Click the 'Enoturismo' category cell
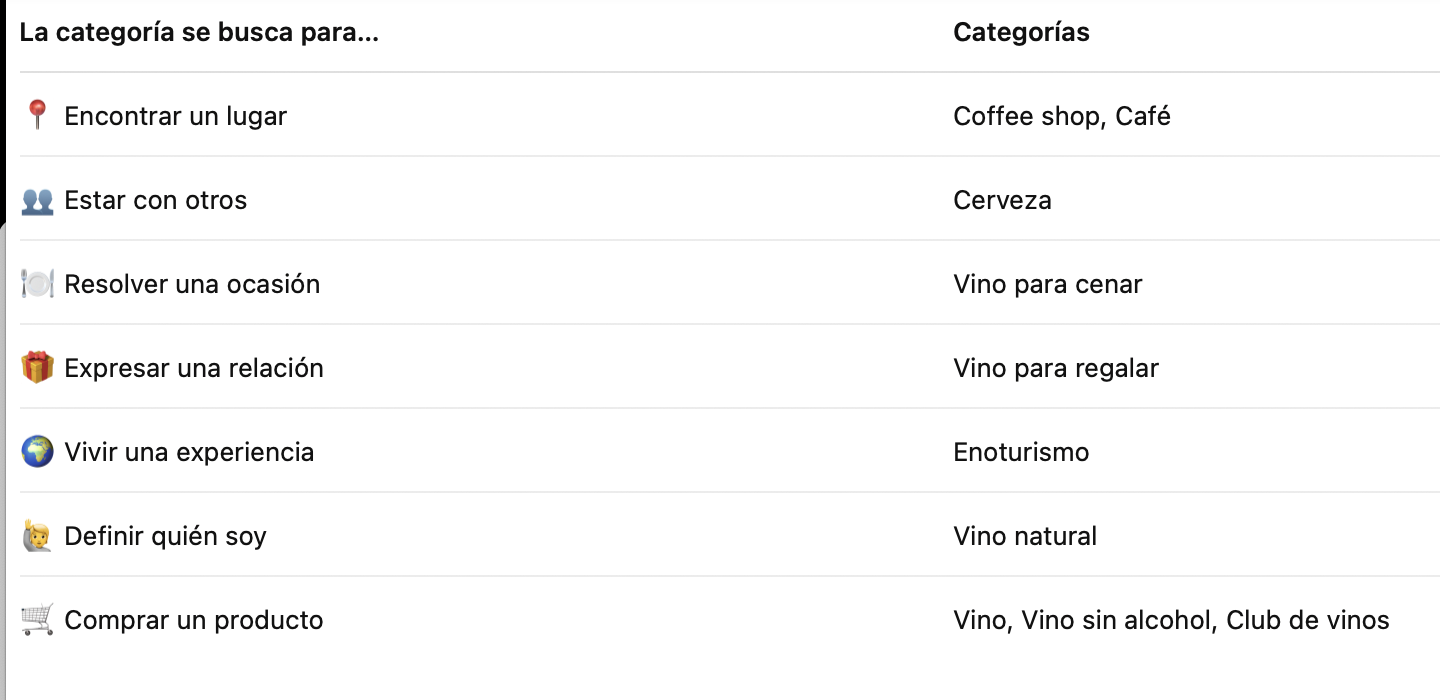The image size is (1440, 700). click(1021, 452)
